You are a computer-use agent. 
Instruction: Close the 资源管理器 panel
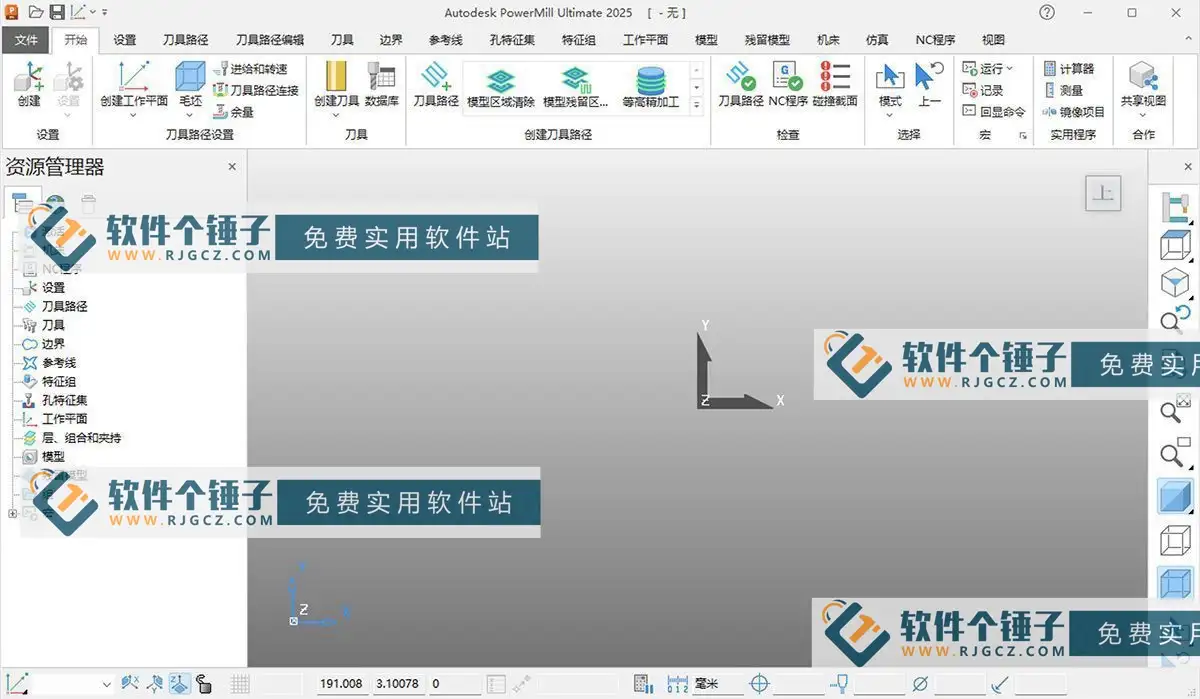click(x=232, y=167)
